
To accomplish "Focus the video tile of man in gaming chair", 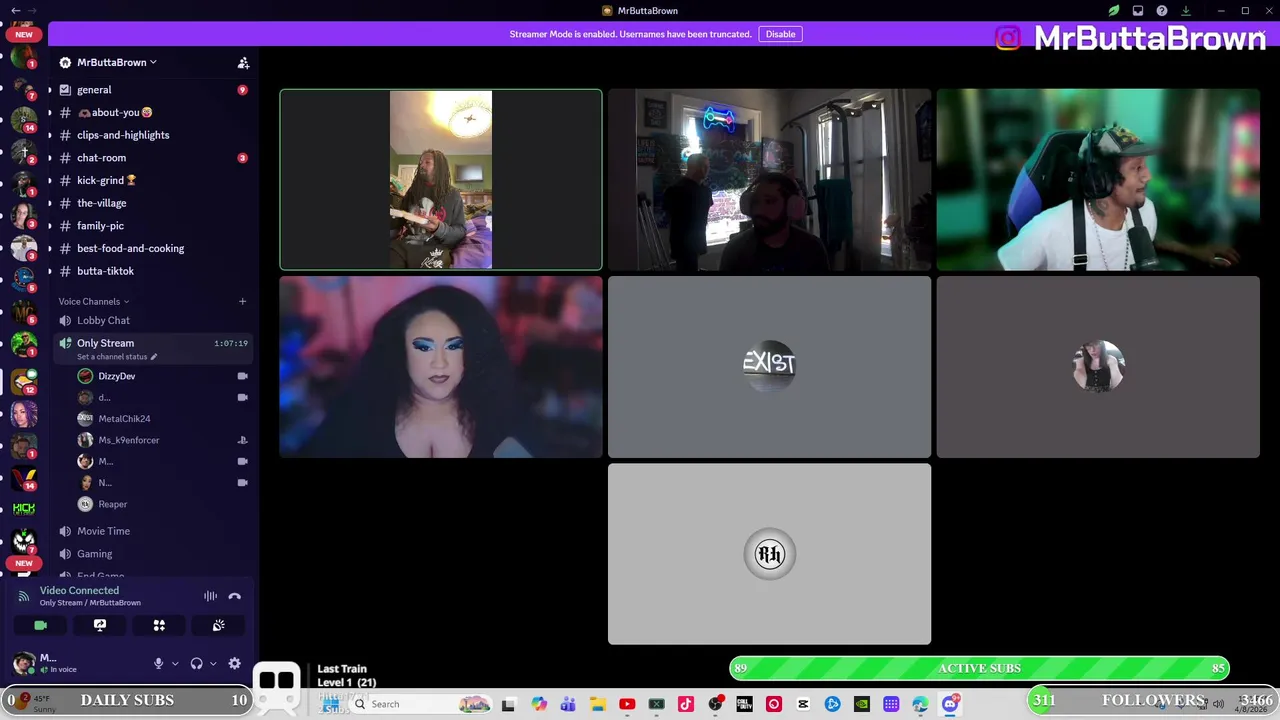I will (x=1098, y=180).
